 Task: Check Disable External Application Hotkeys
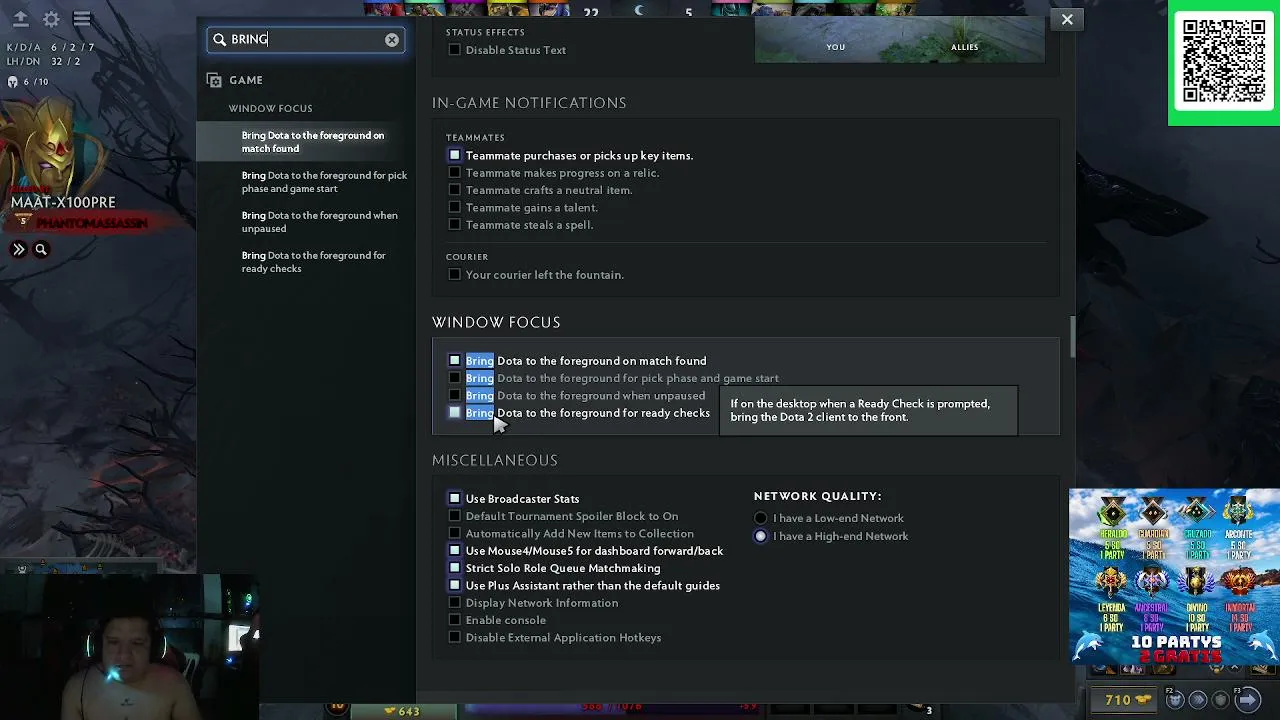pos(455,638)
